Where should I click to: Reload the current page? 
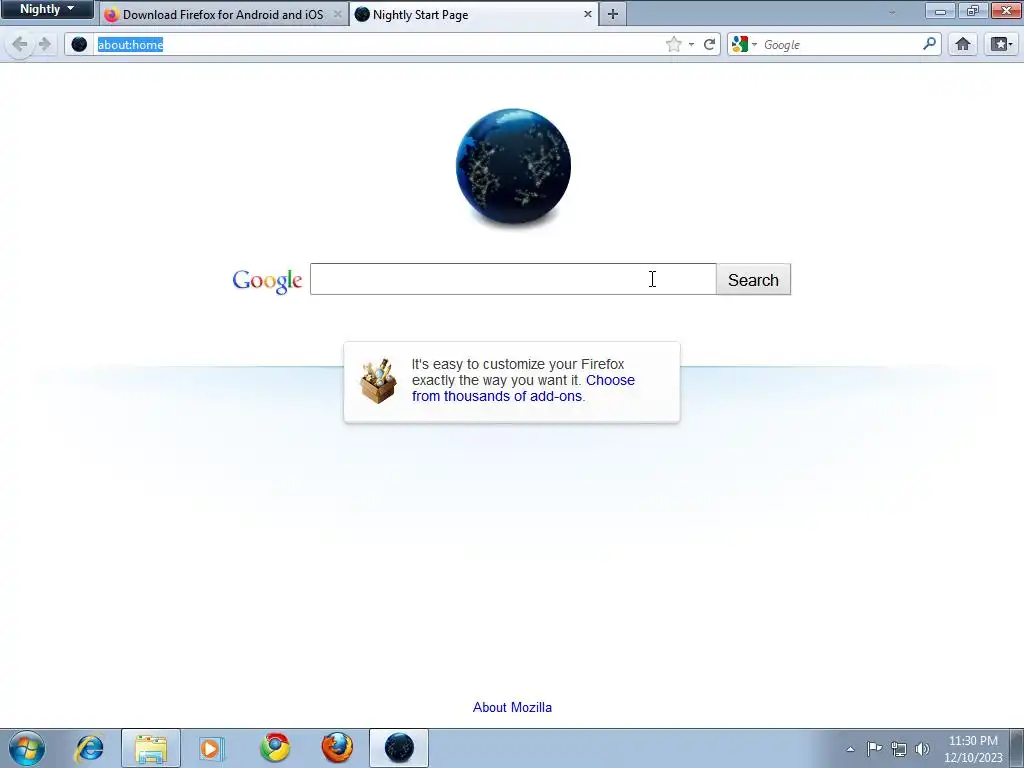click(709, 44)
